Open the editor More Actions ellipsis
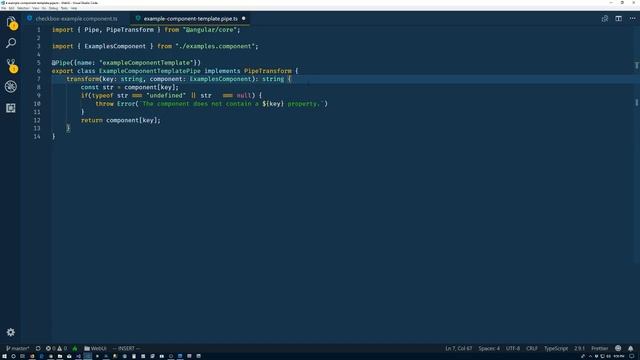Viewport: 640px width, 360px height. tap(632, 19)
